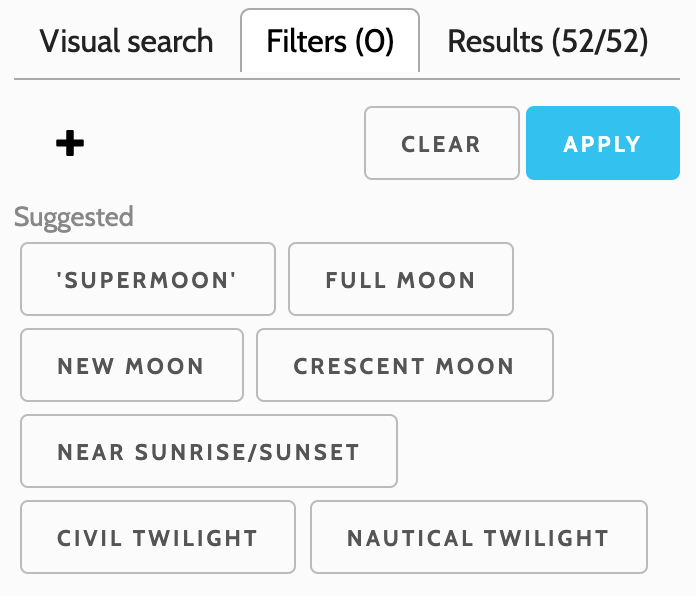This screenshot has height=596, width=696.
Task: Choose the CIVIL TWILIGHT filter
Action: [157, 537]
